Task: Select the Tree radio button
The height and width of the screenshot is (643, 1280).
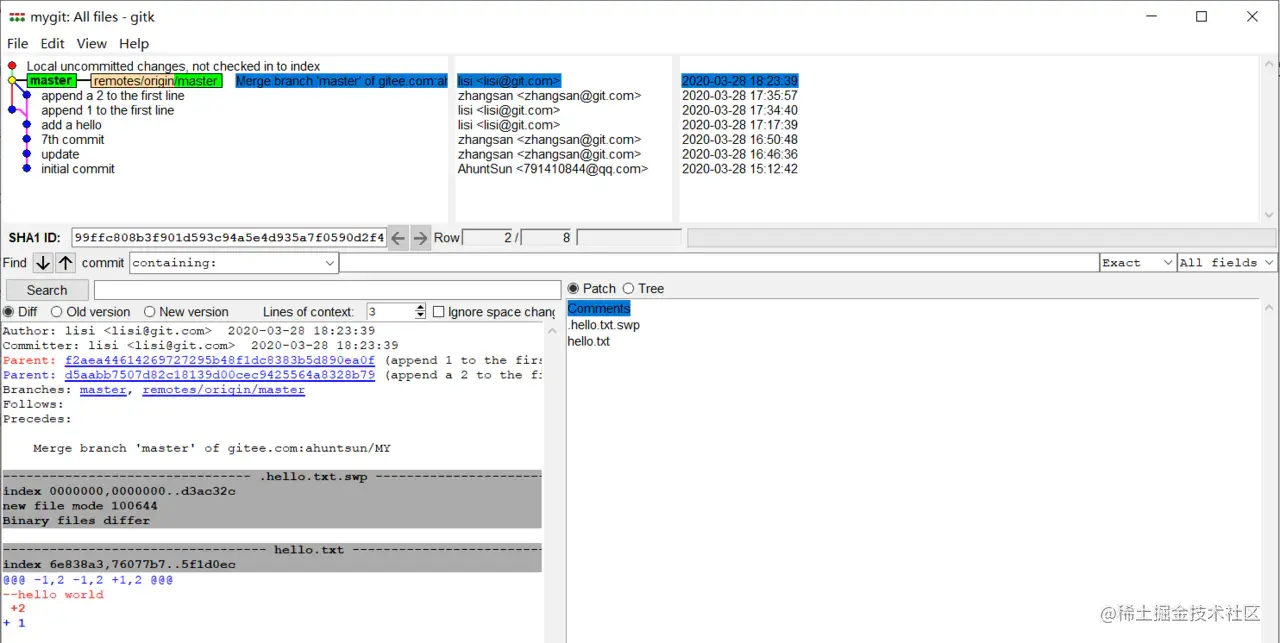Action: point(628,288)
